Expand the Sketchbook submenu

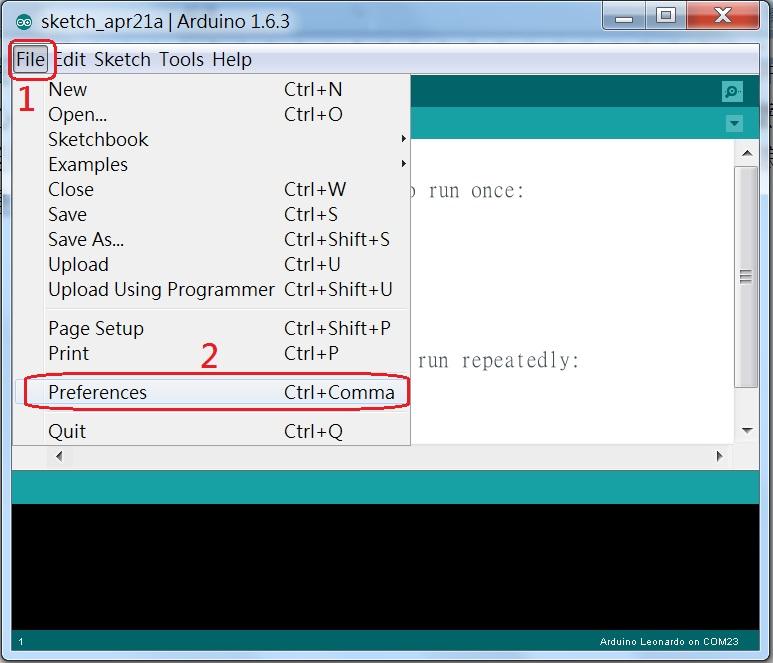coord(212,140)
